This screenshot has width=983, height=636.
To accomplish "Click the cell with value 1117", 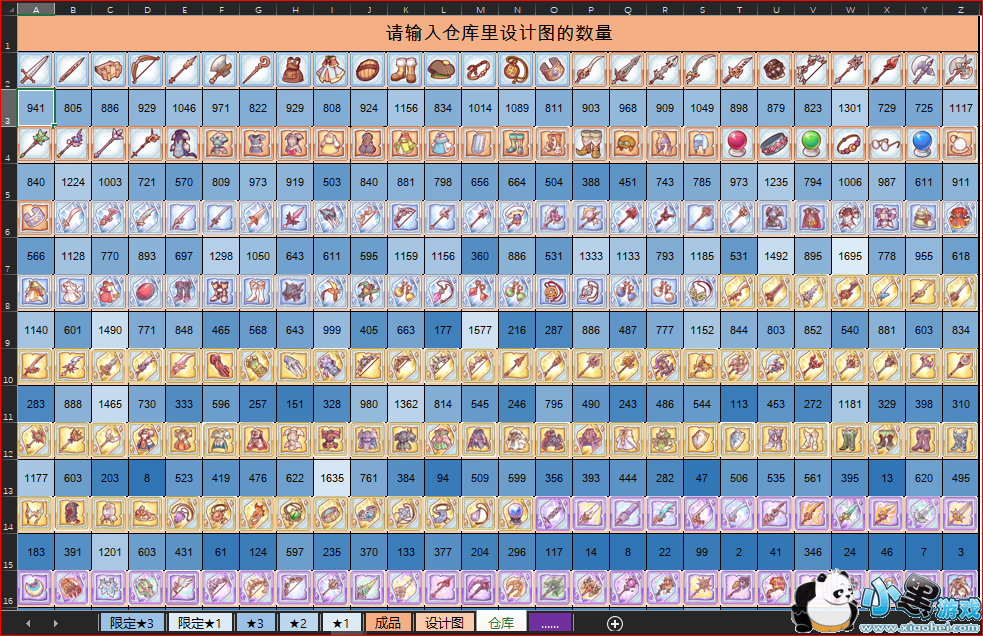I will click(x=960, y=108).
